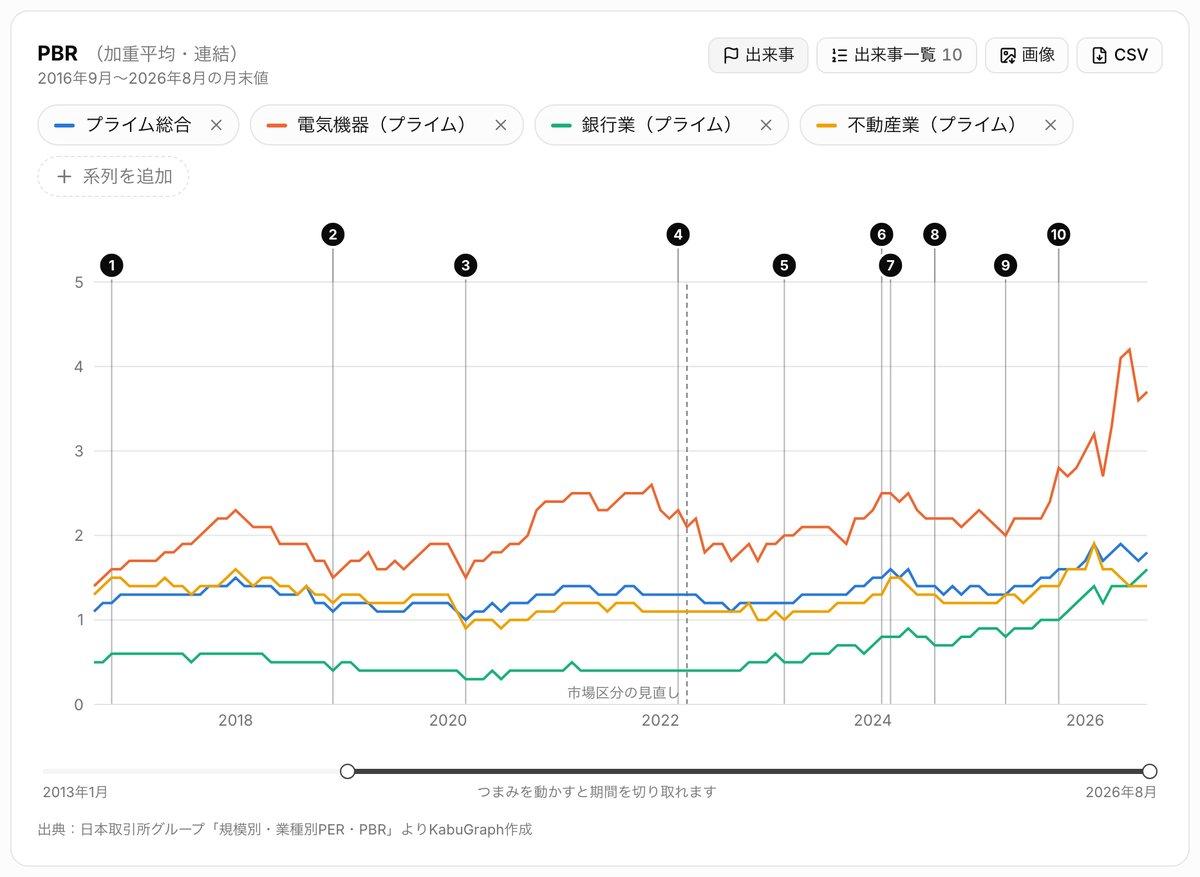Click the 2026 x-axis label
Viewport: 1200px width, 877px height.
pos(1085,720)
